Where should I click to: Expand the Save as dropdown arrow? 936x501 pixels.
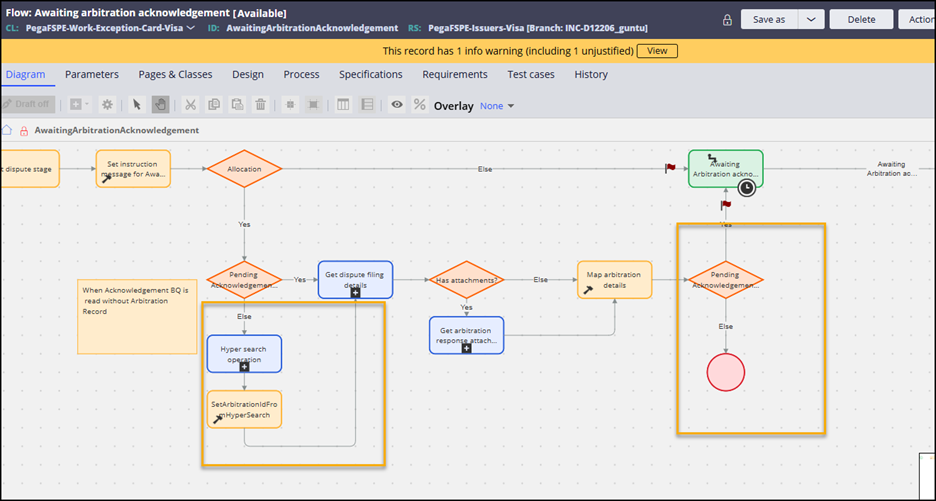811,19
